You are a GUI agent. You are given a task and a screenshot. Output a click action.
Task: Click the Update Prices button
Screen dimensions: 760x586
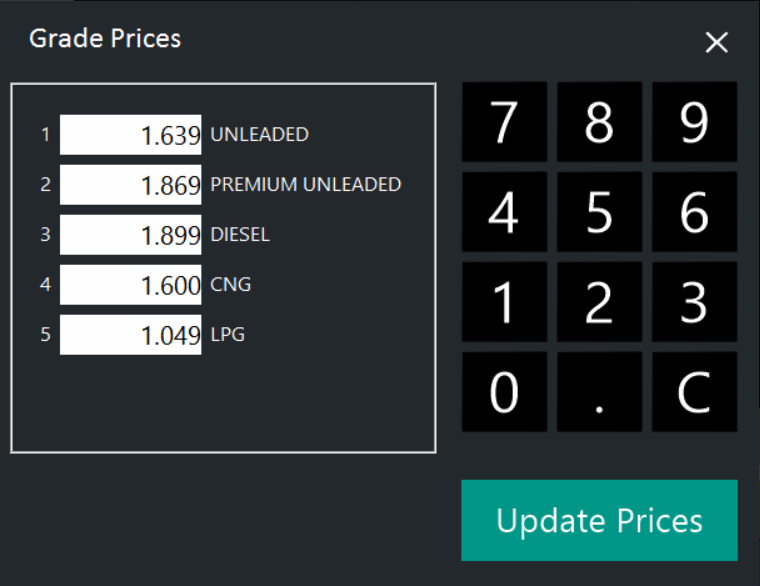(x=599, y=520)
